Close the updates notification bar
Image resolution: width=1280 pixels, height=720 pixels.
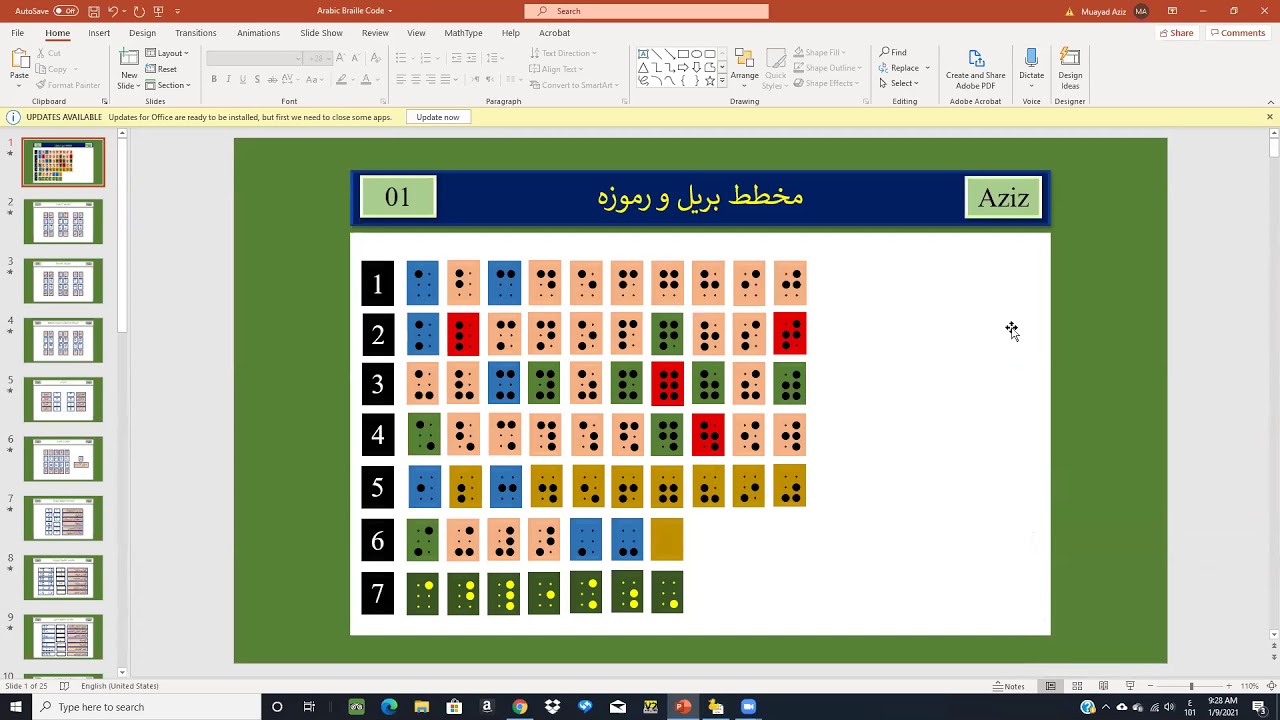coord(1270,117)
